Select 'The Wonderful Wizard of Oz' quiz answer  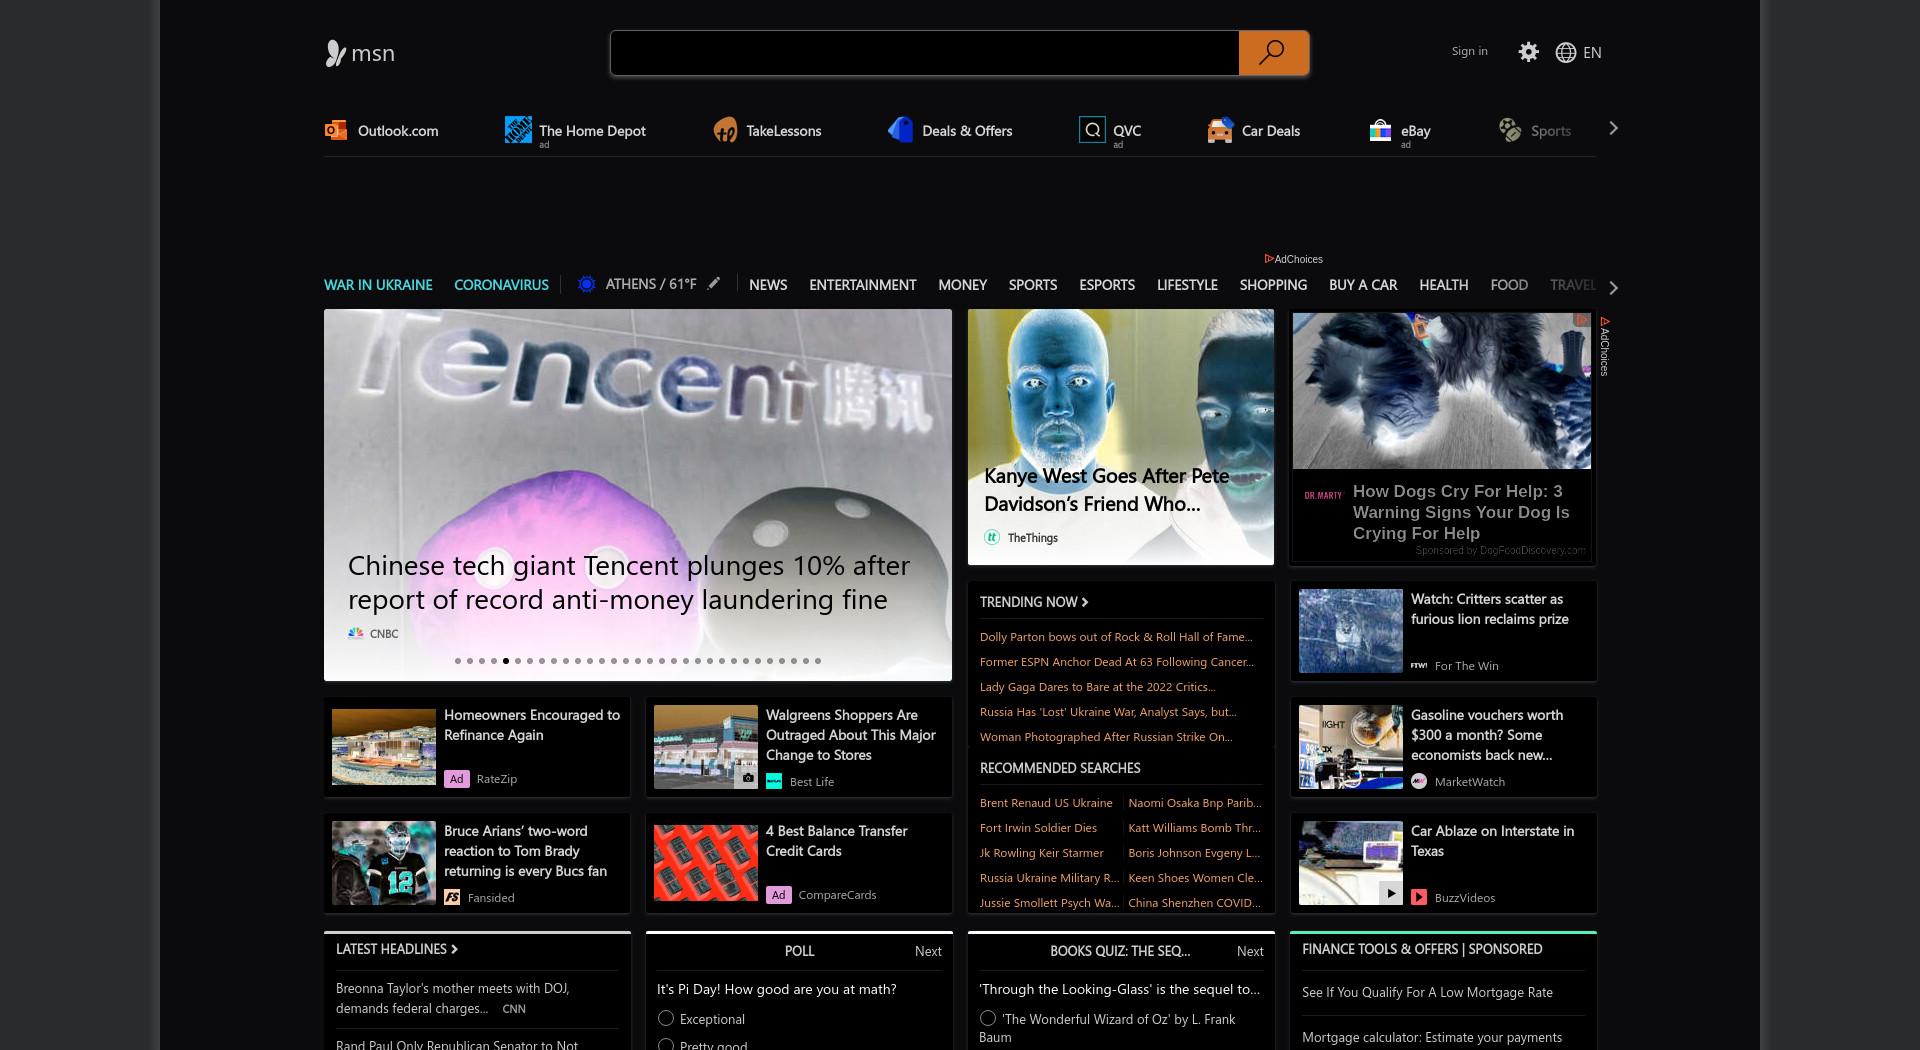[988, 1018]
